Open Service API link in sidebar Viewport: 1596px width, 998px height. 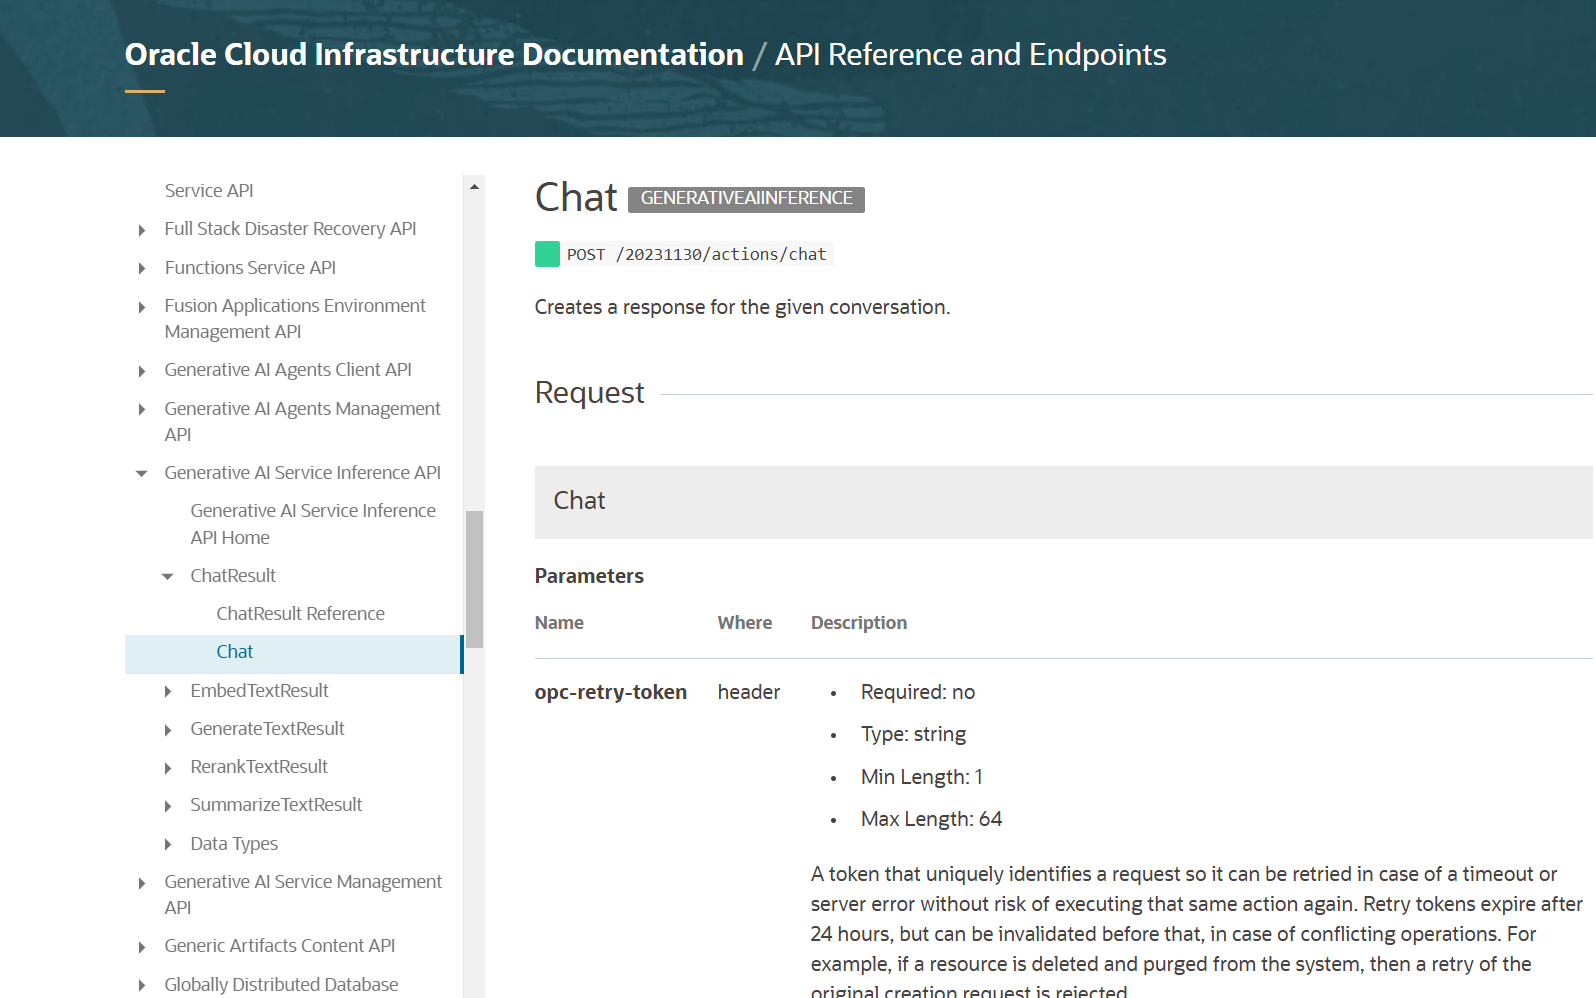[x=209, y=190]
